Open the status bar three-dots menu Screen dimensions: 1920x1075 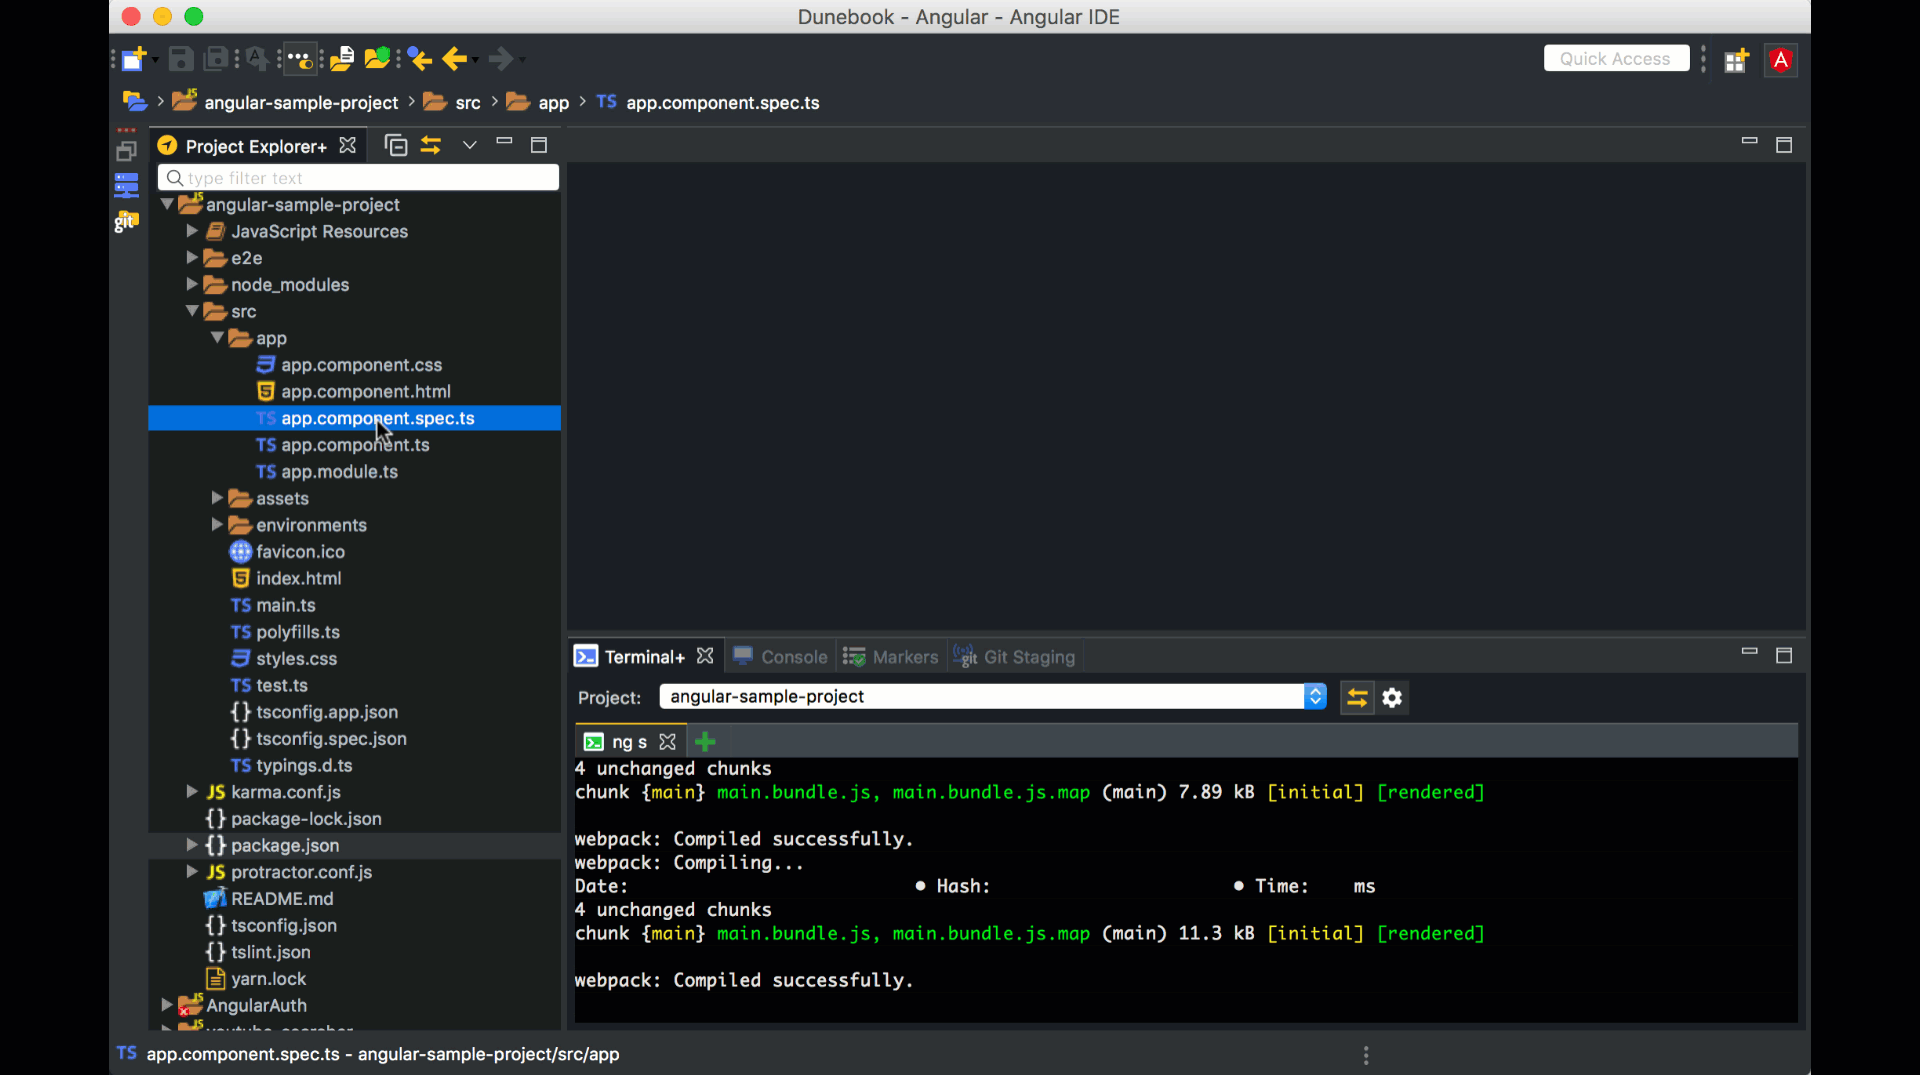[x=1366, y=1055]
